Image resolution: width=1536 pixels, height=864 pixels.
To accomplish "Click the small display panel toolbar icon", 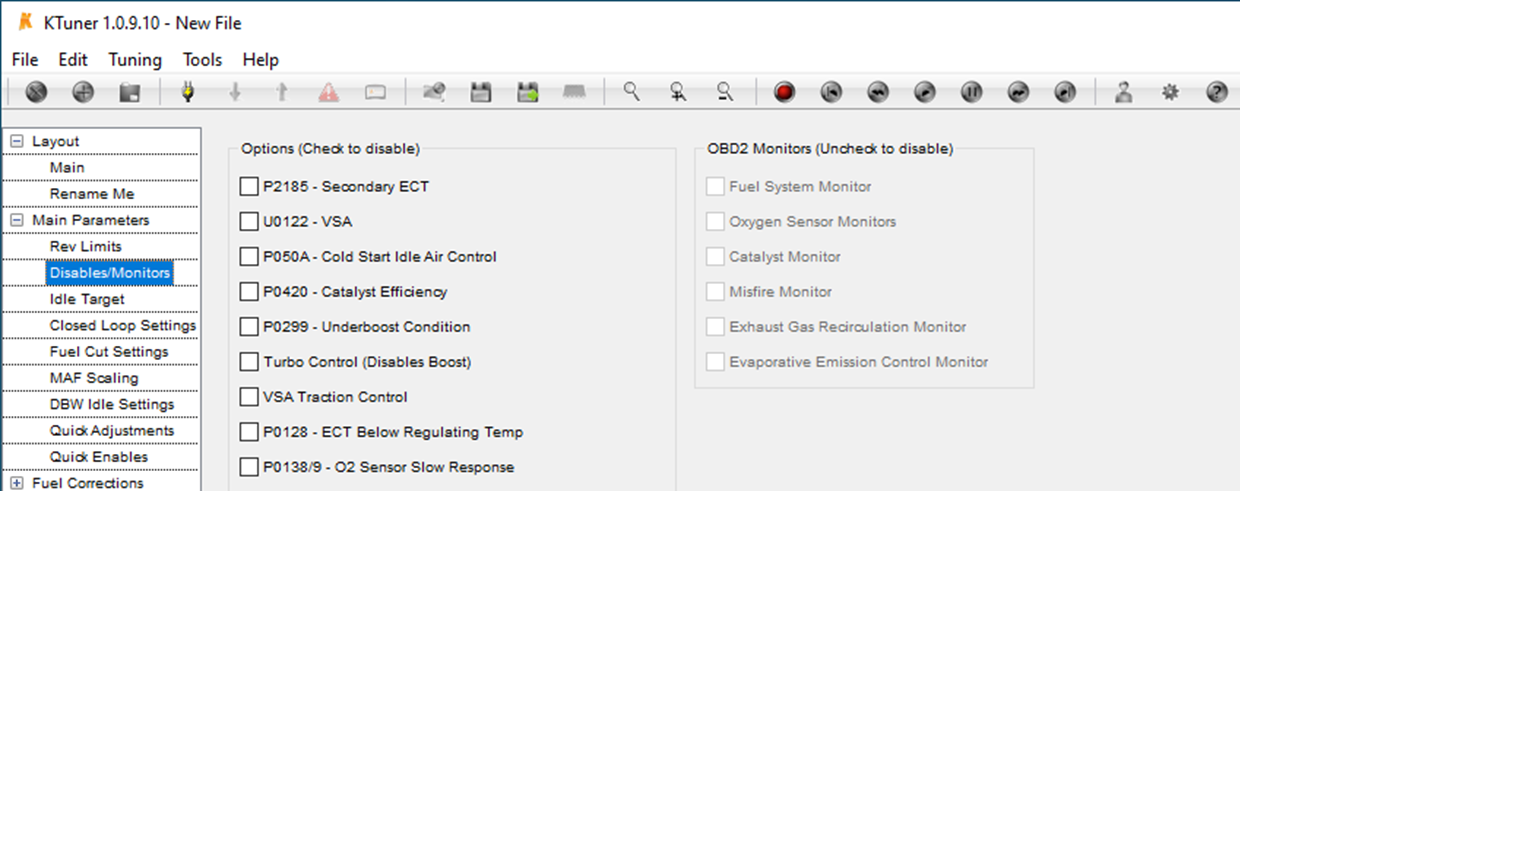I will click(x=376, y=92).
